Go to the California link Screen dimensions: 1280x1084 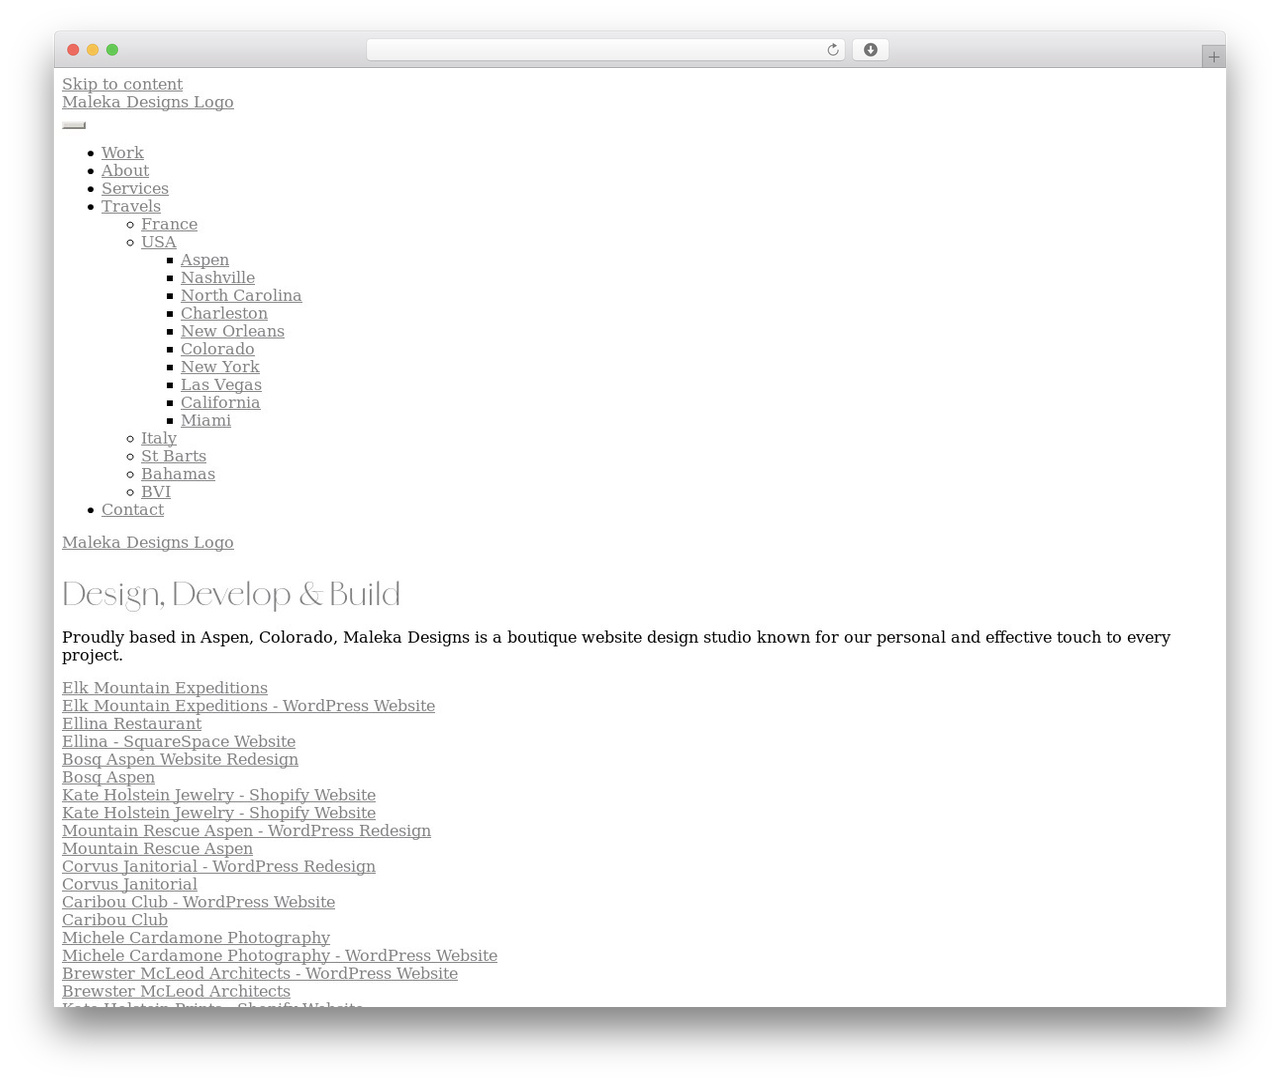pyautogui.click(x=220, y=403)
